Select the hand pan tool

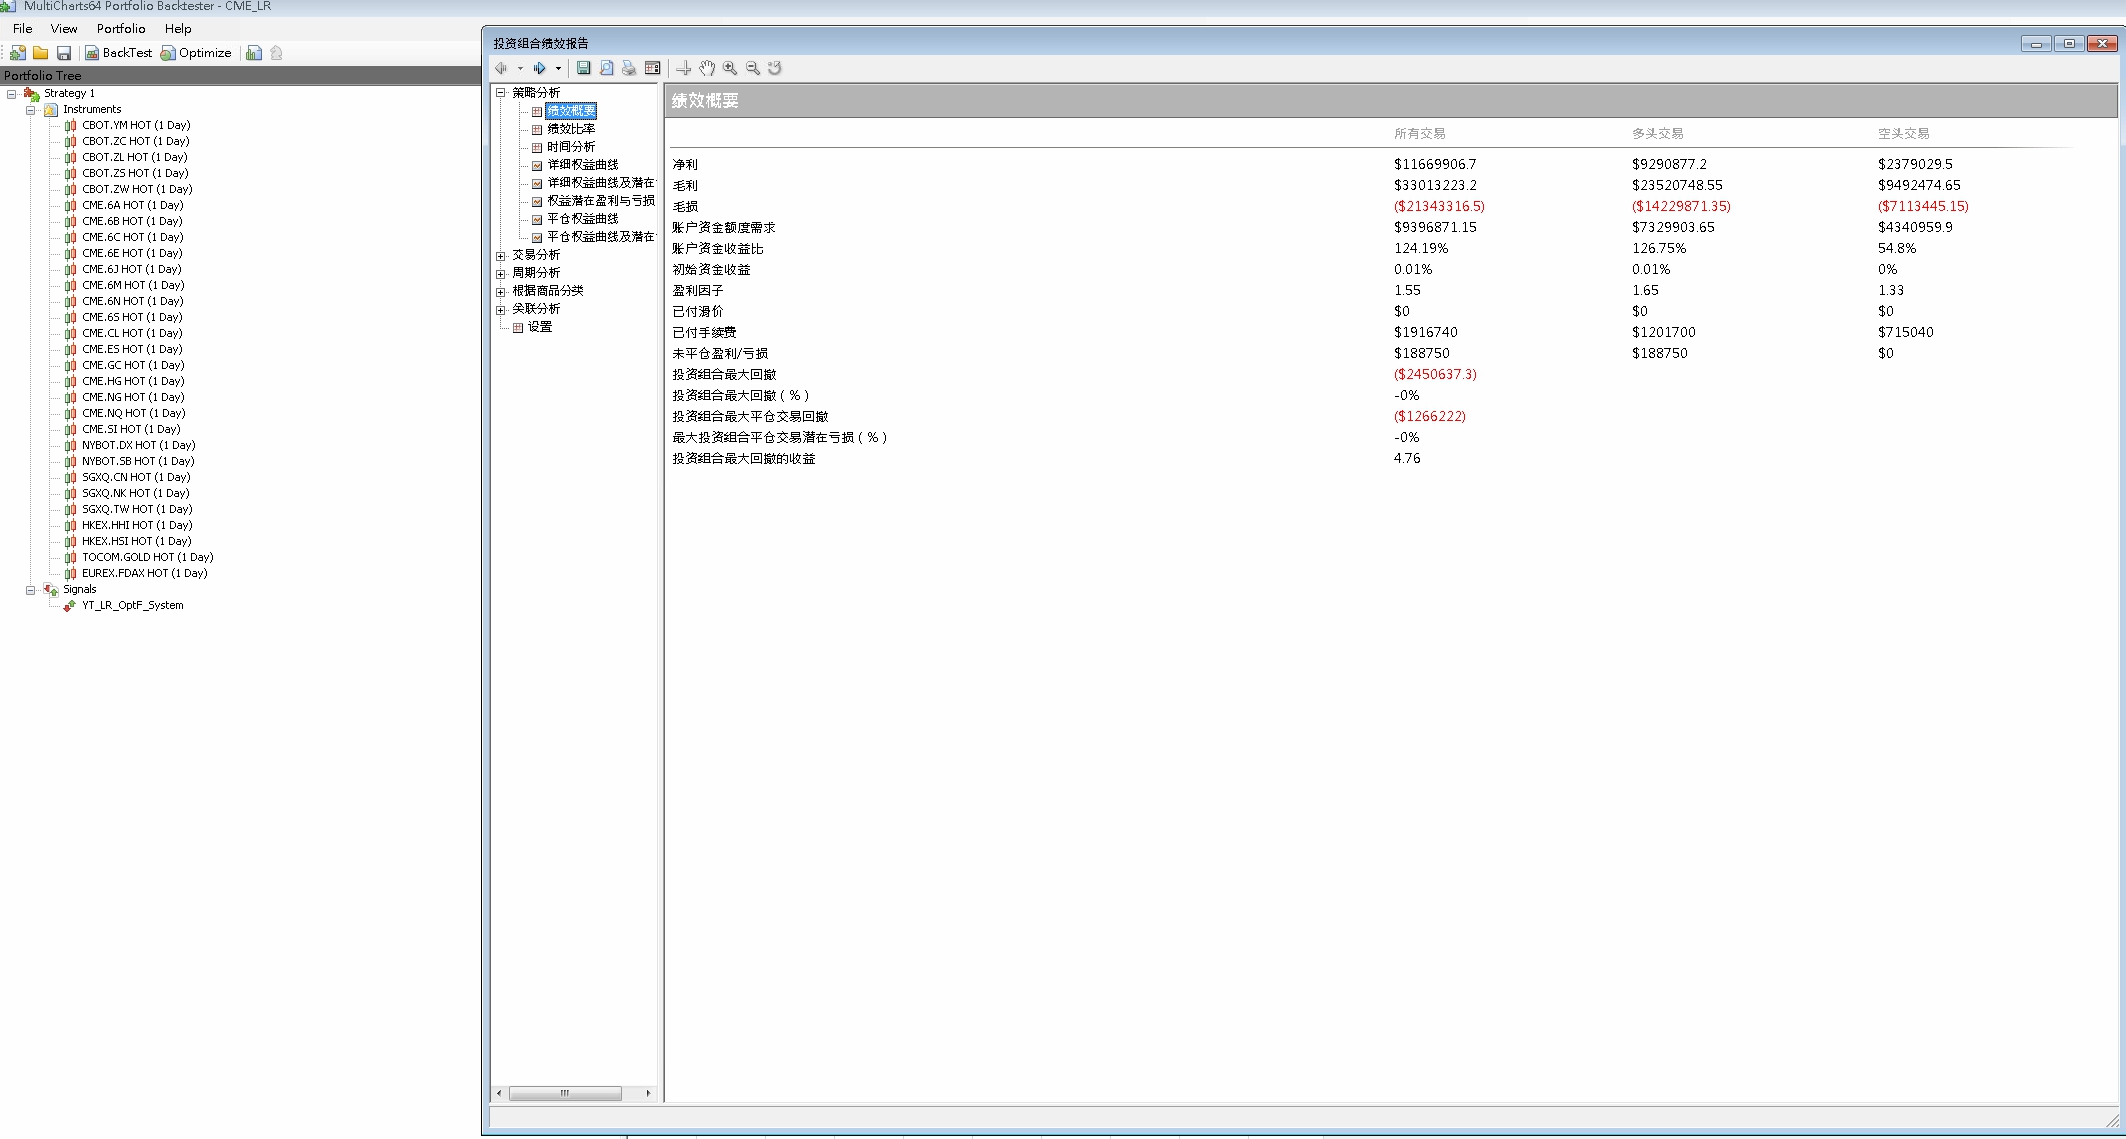(x=707, y=68)
